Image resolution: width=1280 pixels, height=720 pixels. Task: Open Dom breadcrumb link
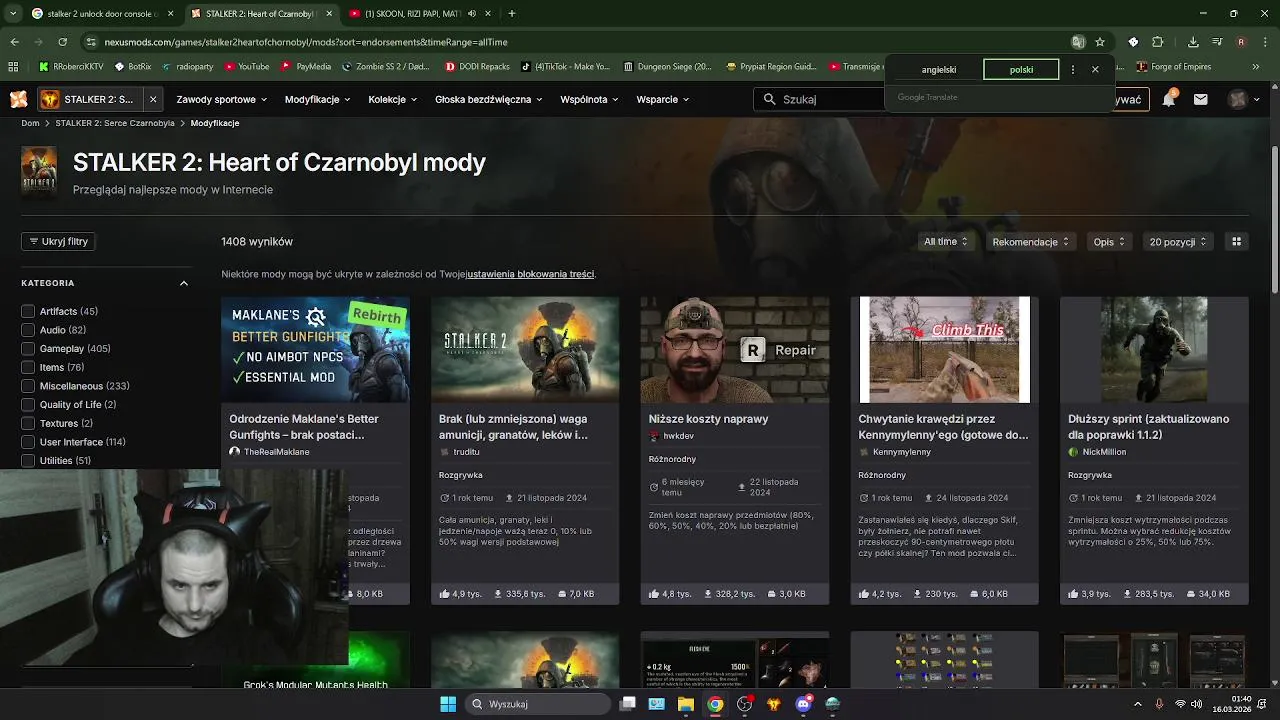tap(30, 123)
